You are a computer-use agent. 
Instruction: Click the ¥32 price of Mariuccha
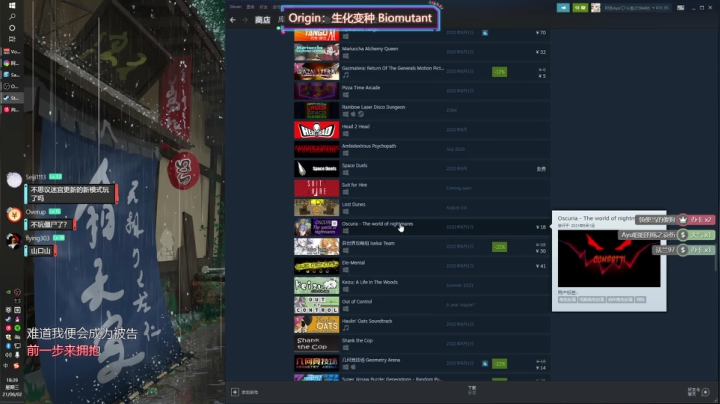tap(540, 52)
